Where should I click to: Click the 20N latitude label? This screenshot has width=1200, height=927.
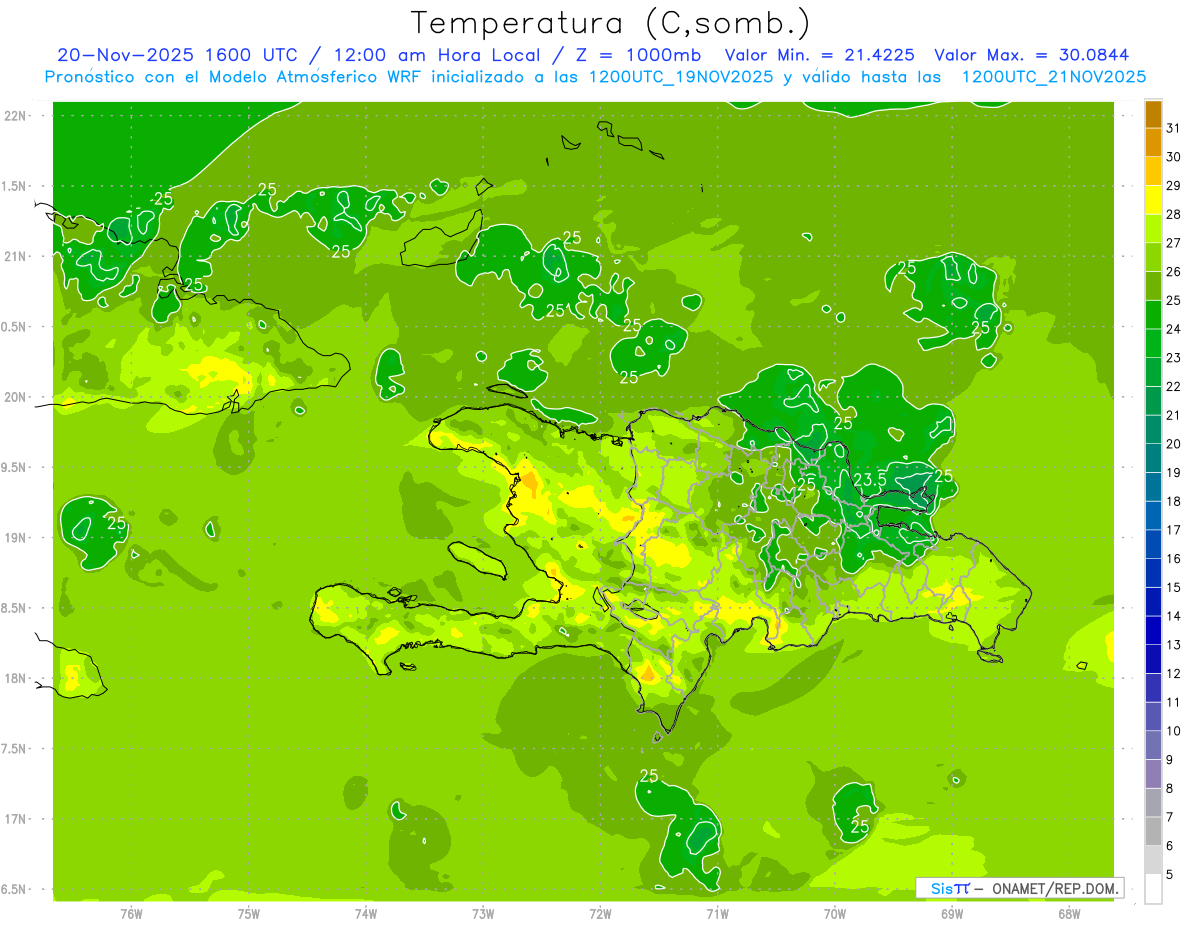pos(15,397)
